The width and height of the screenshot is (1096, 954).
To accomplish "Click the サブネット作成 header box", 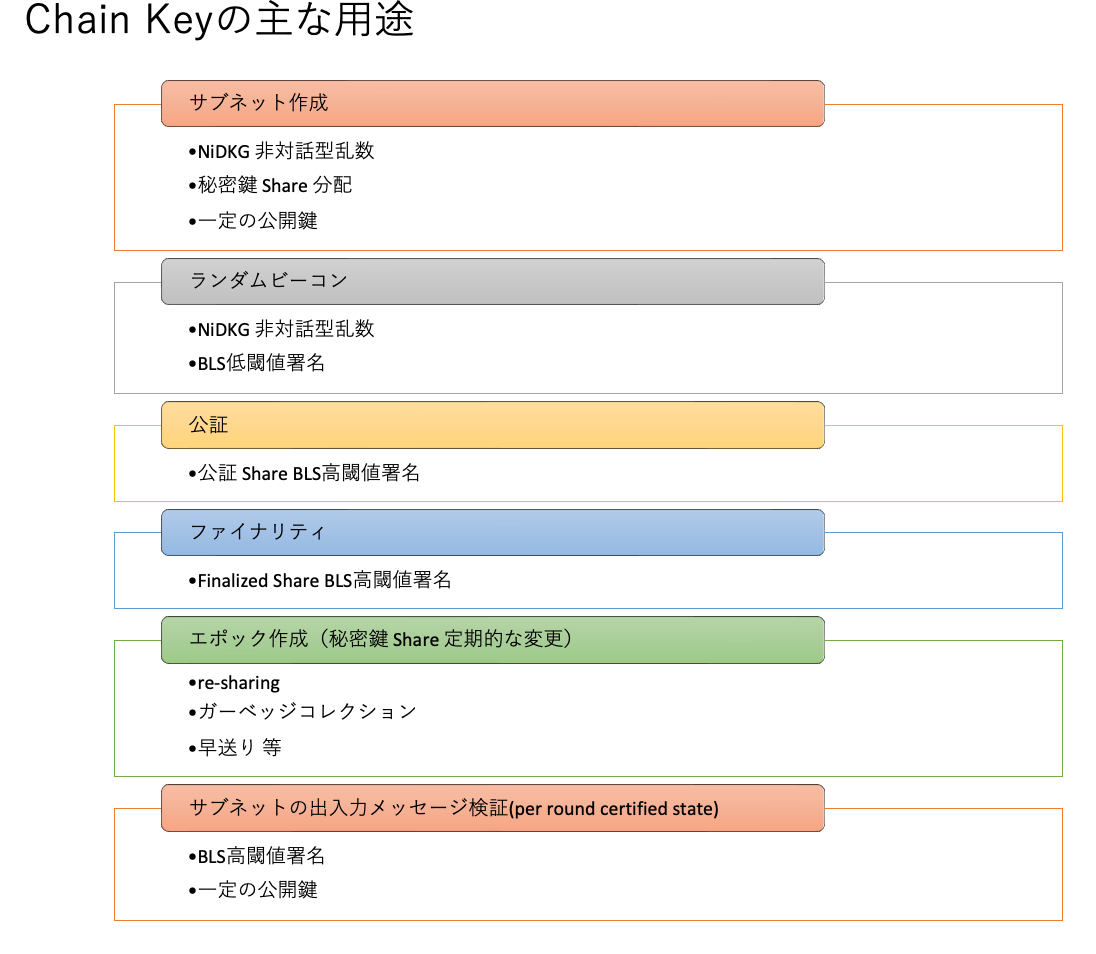I will pos(493,103).
